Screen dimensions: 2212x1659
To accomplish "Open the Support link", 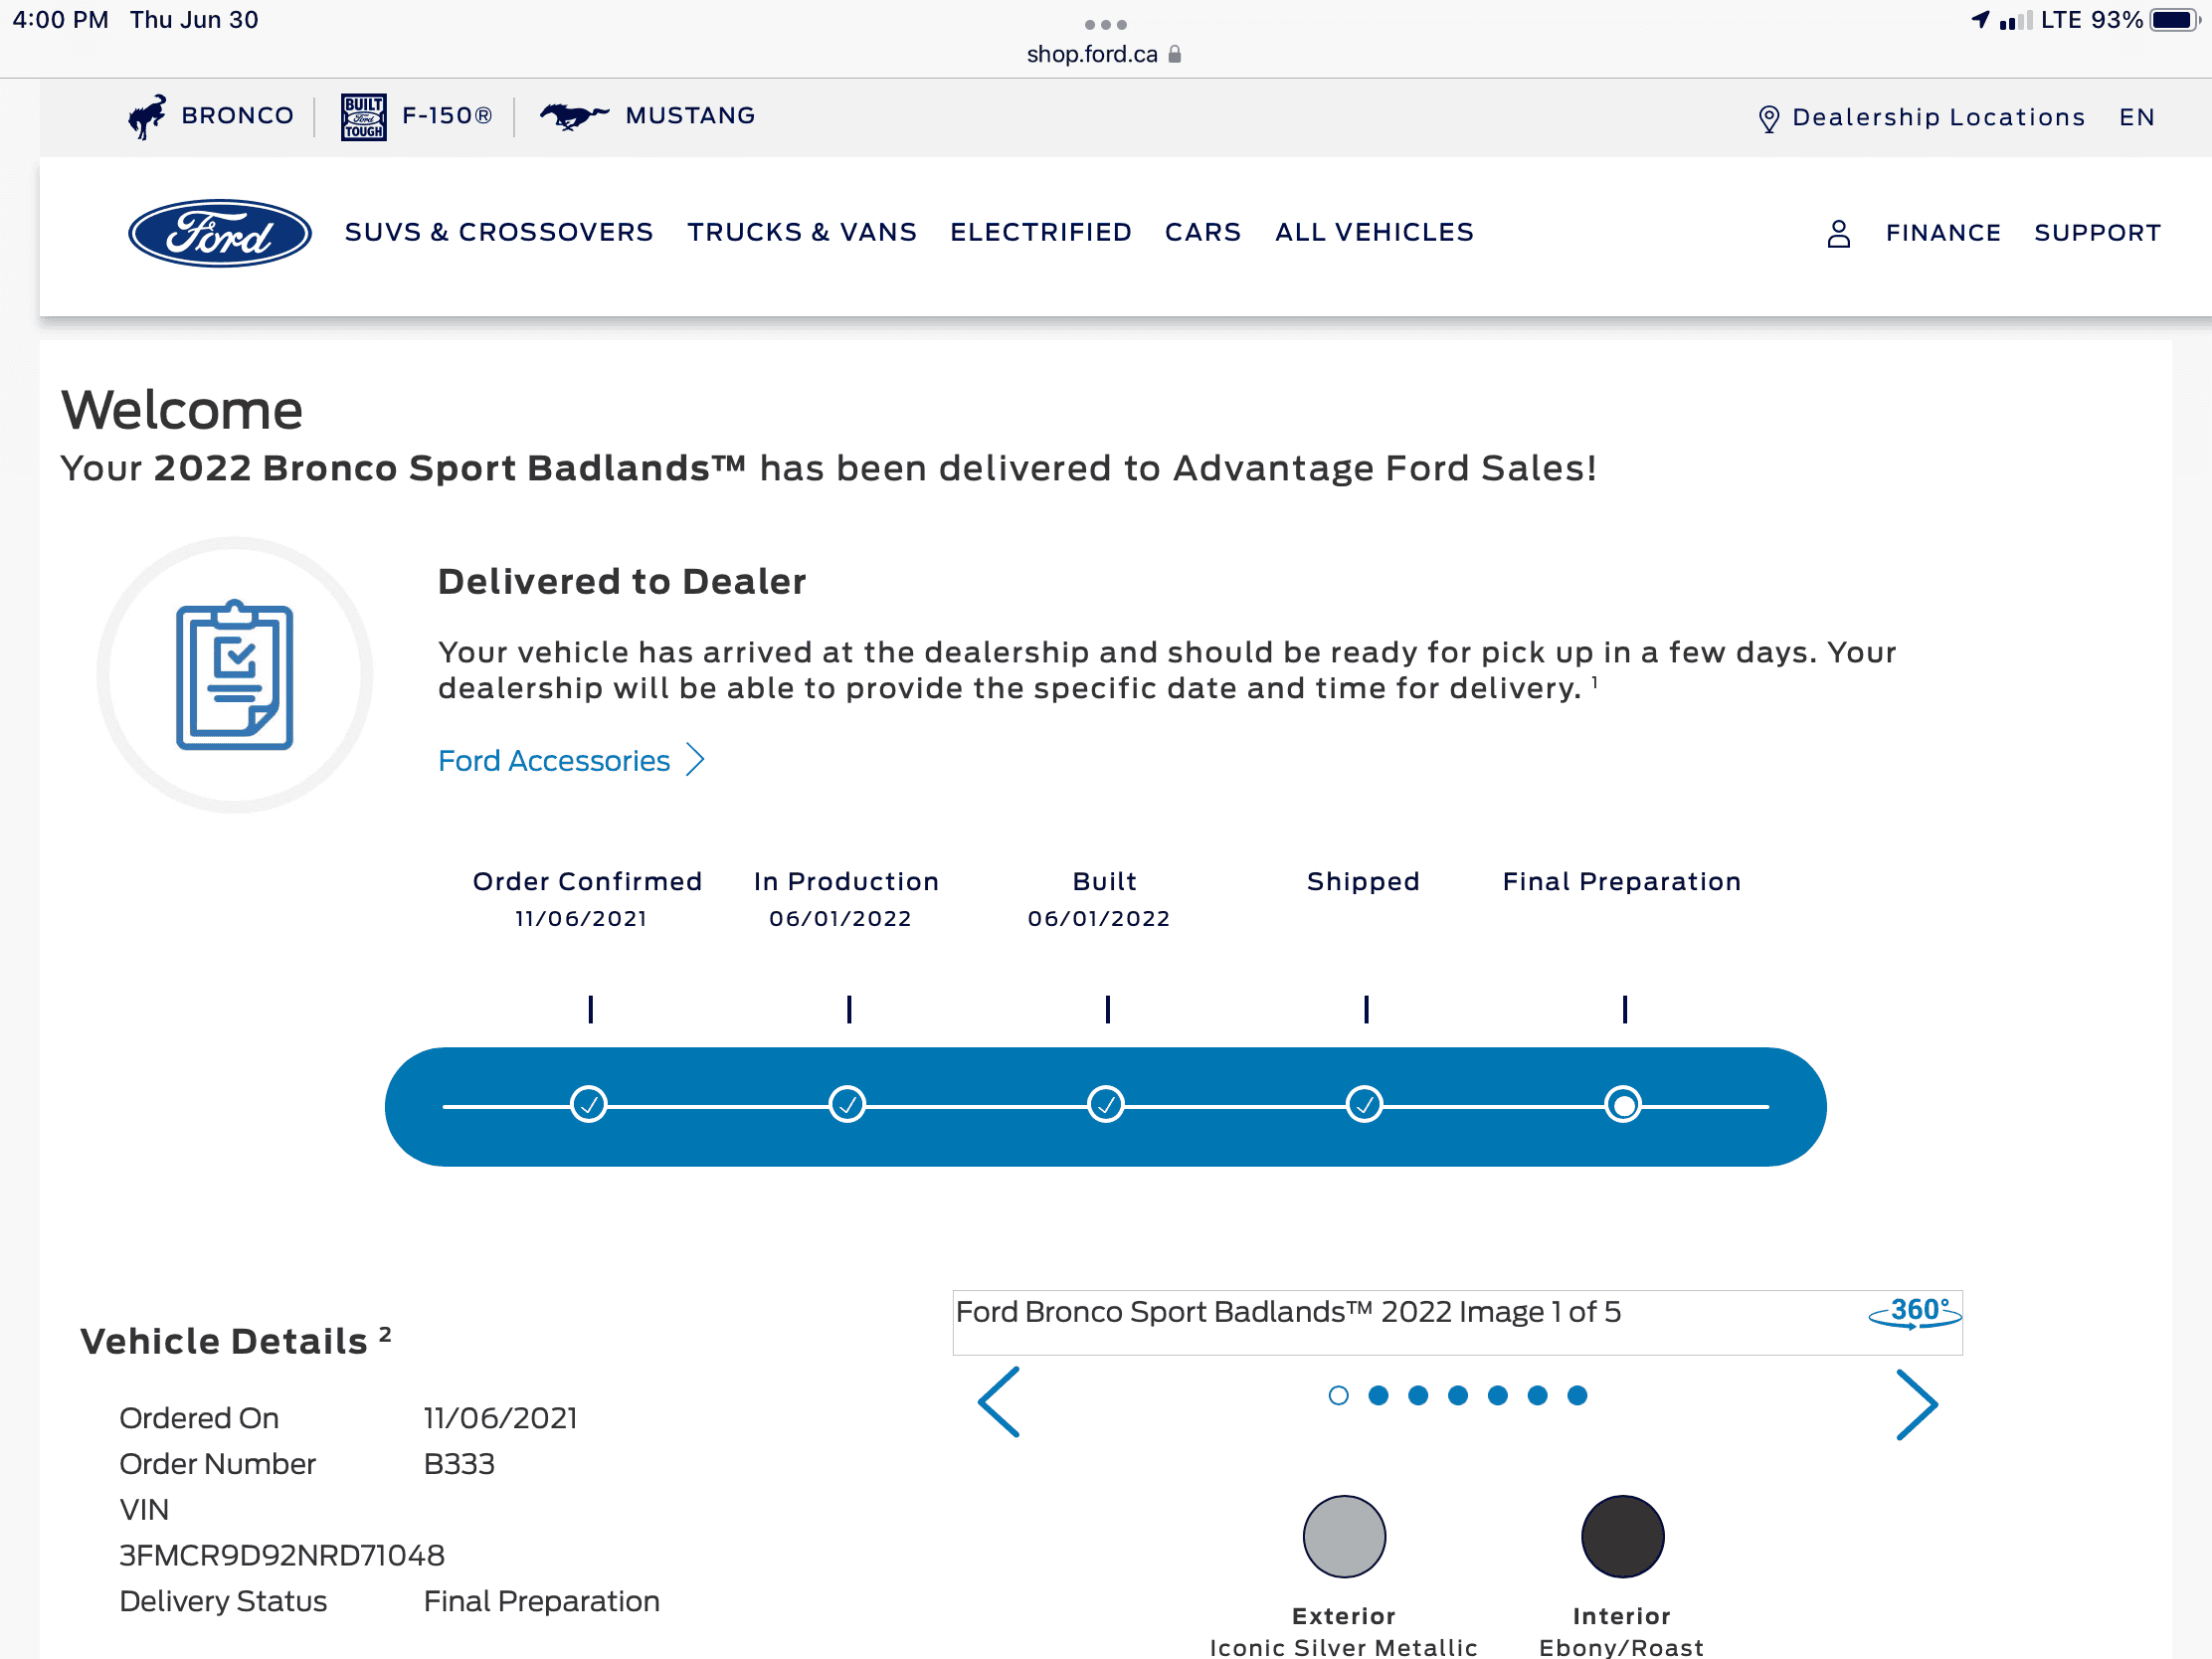I will [x=2097, y=233].
